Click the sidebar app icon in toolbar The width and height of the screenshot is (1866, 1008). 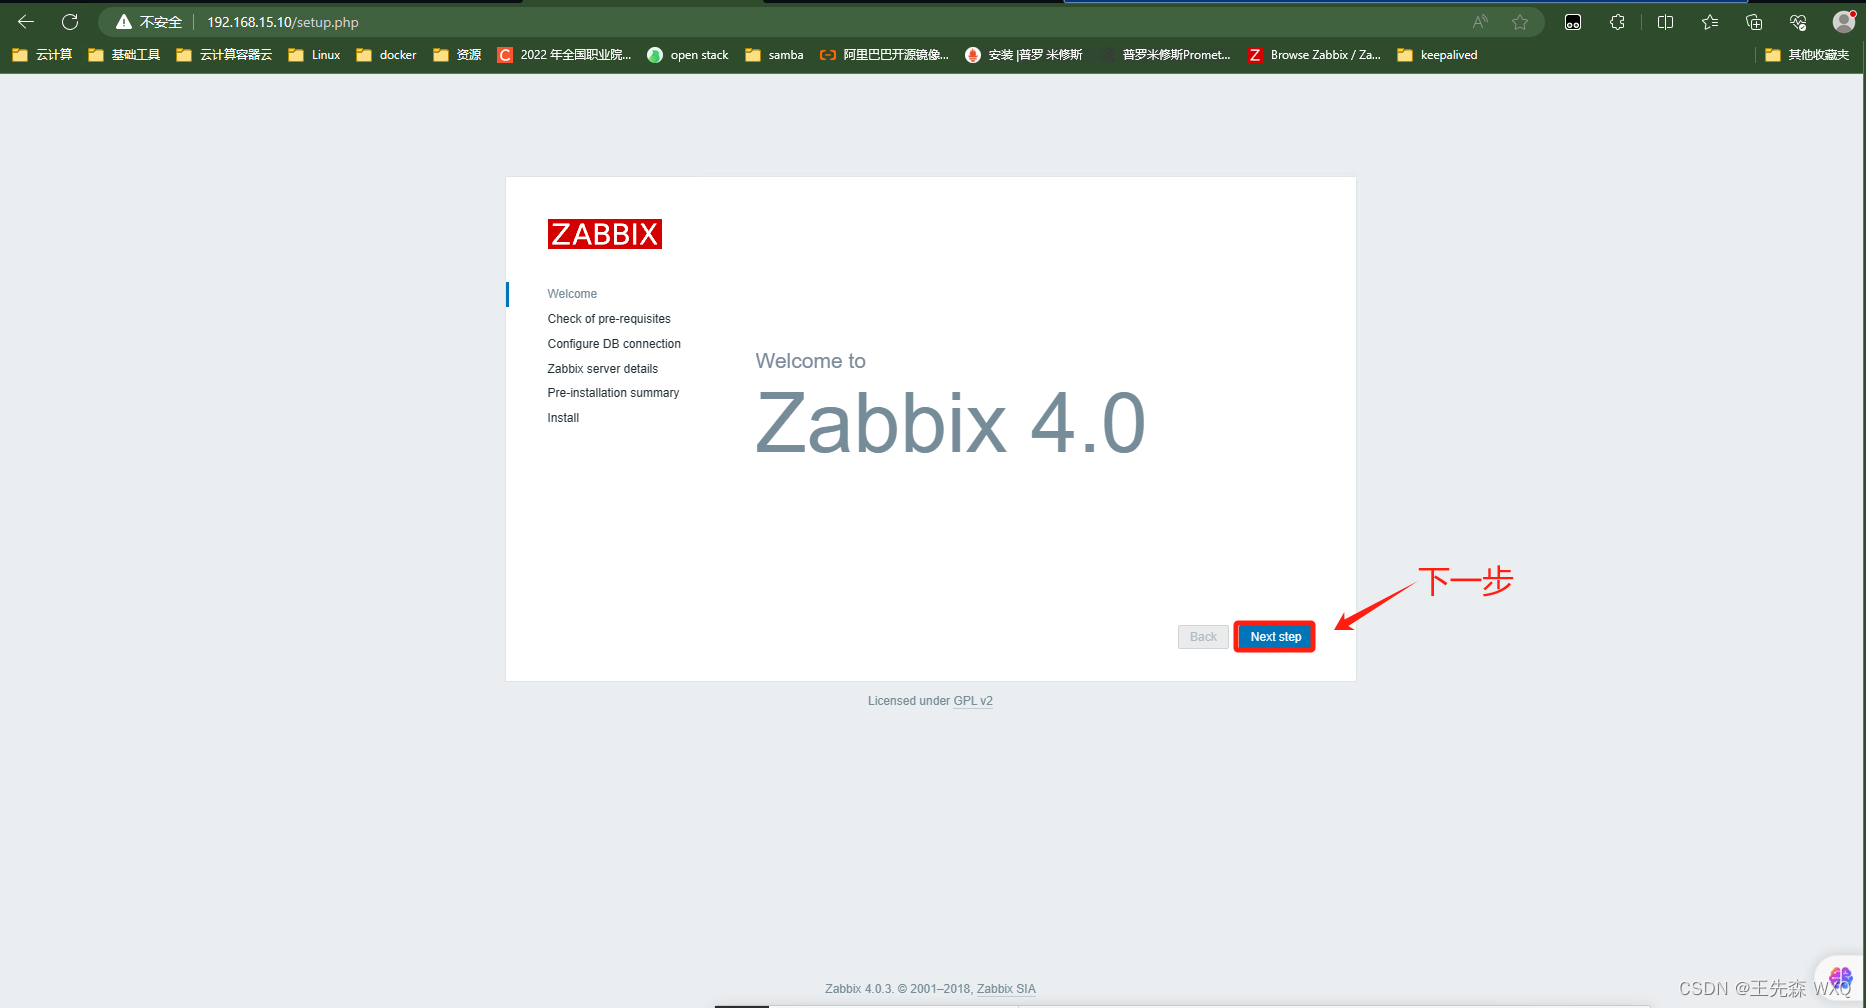[1573, 22]
